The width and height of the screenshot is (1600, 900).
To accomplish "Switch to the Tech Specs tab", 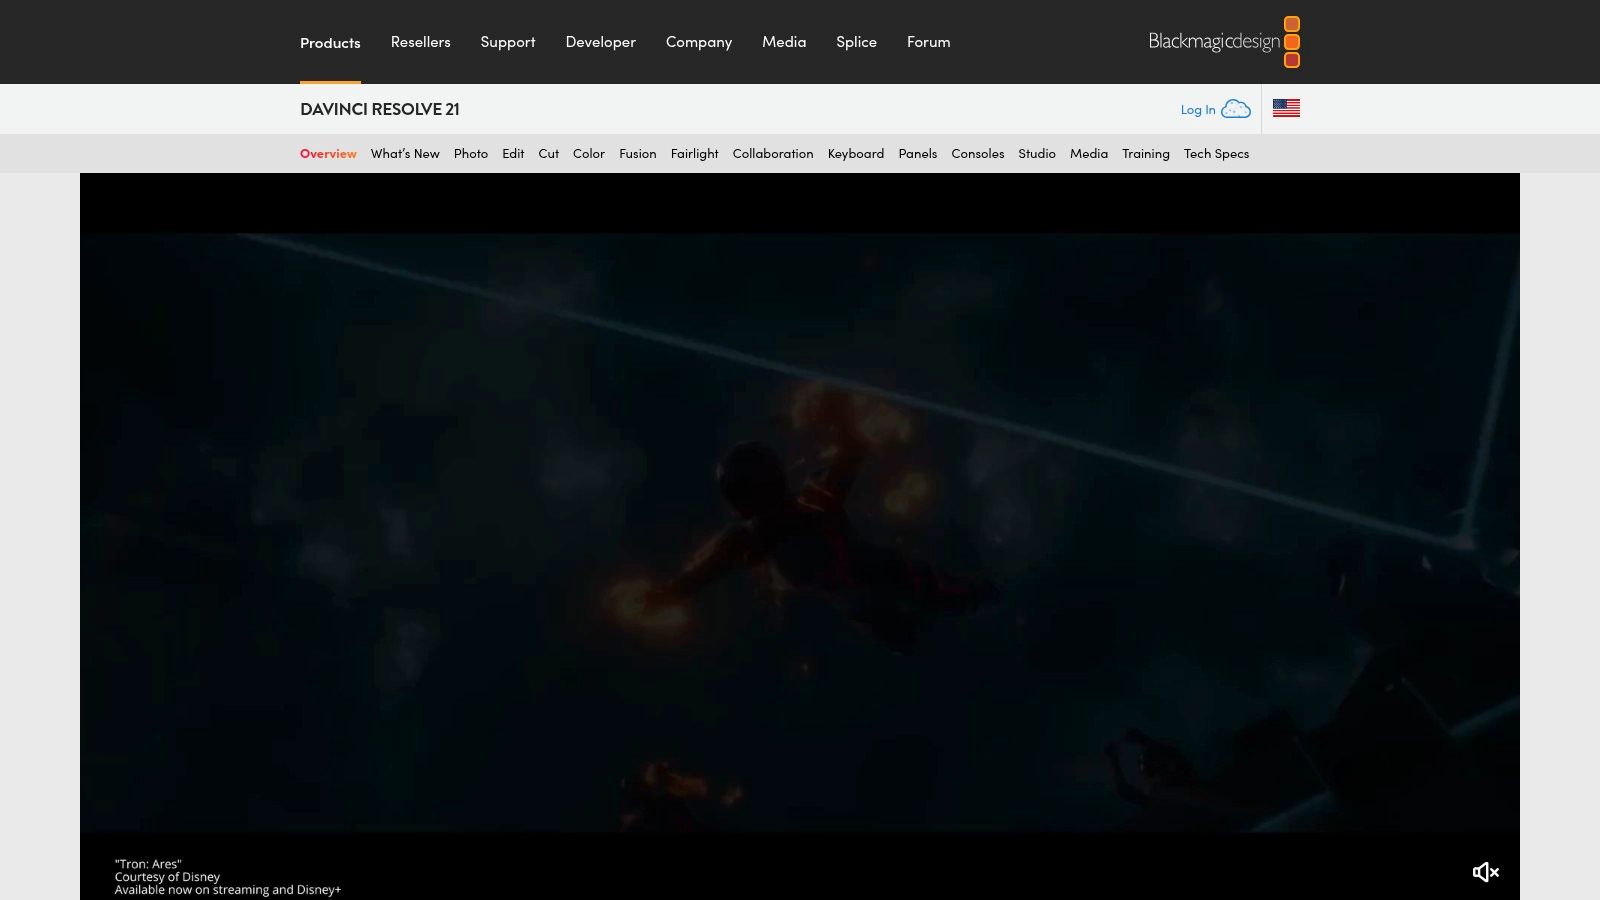I will (1216, 154).
